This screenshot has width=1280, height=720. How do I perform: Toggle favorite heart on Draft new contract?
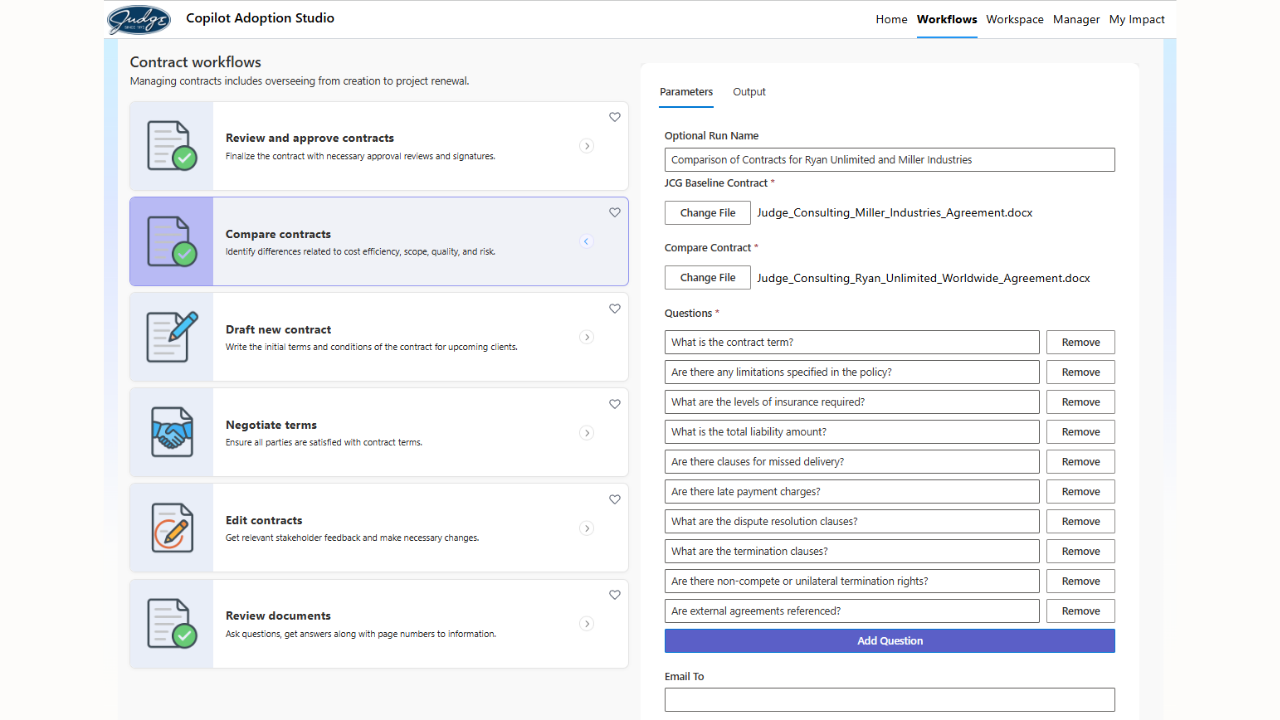615,308
